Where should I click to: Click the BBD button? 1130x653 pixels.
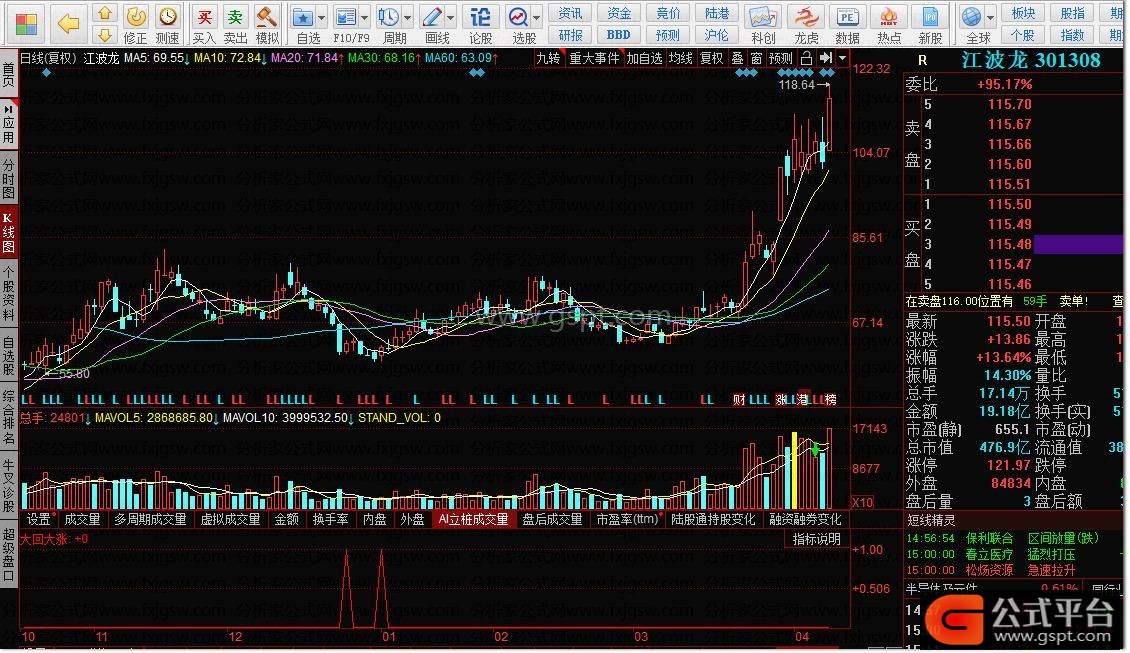tap(618, 35)
